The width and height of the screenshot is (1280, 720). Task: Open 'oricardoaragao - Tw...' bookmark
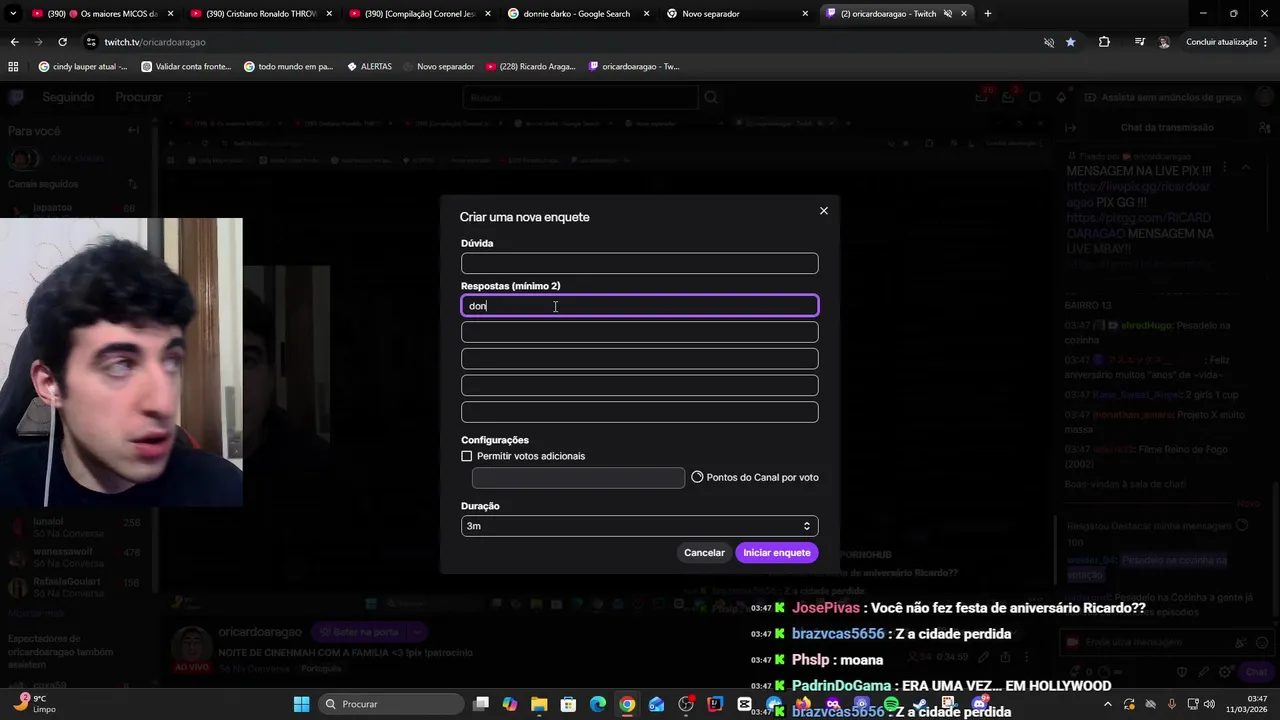(x=634, y=67)
